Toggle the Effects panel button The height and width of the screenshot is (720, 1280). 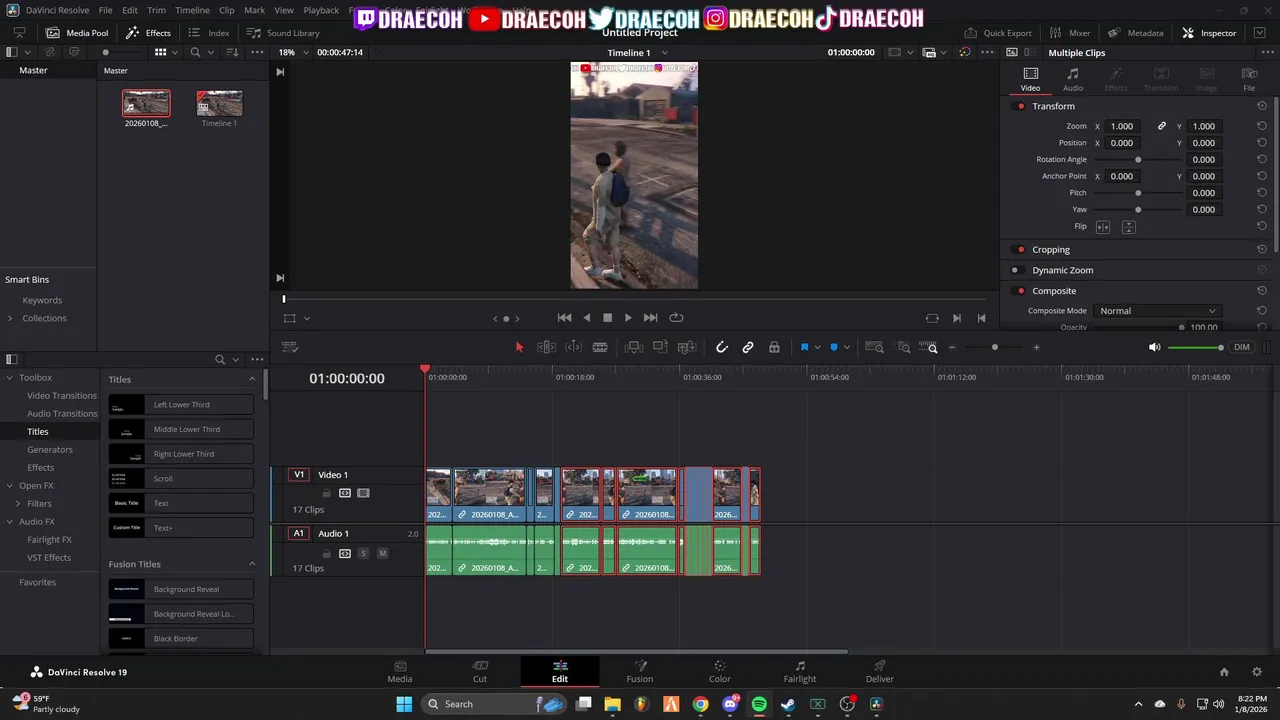[x=148, y=33]
